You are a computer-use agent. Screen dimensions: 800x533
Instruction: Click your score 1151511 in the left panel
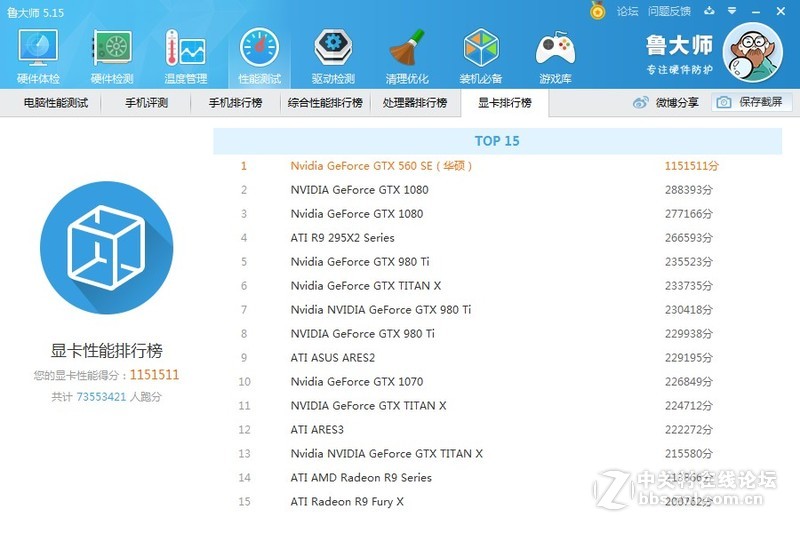155,375
